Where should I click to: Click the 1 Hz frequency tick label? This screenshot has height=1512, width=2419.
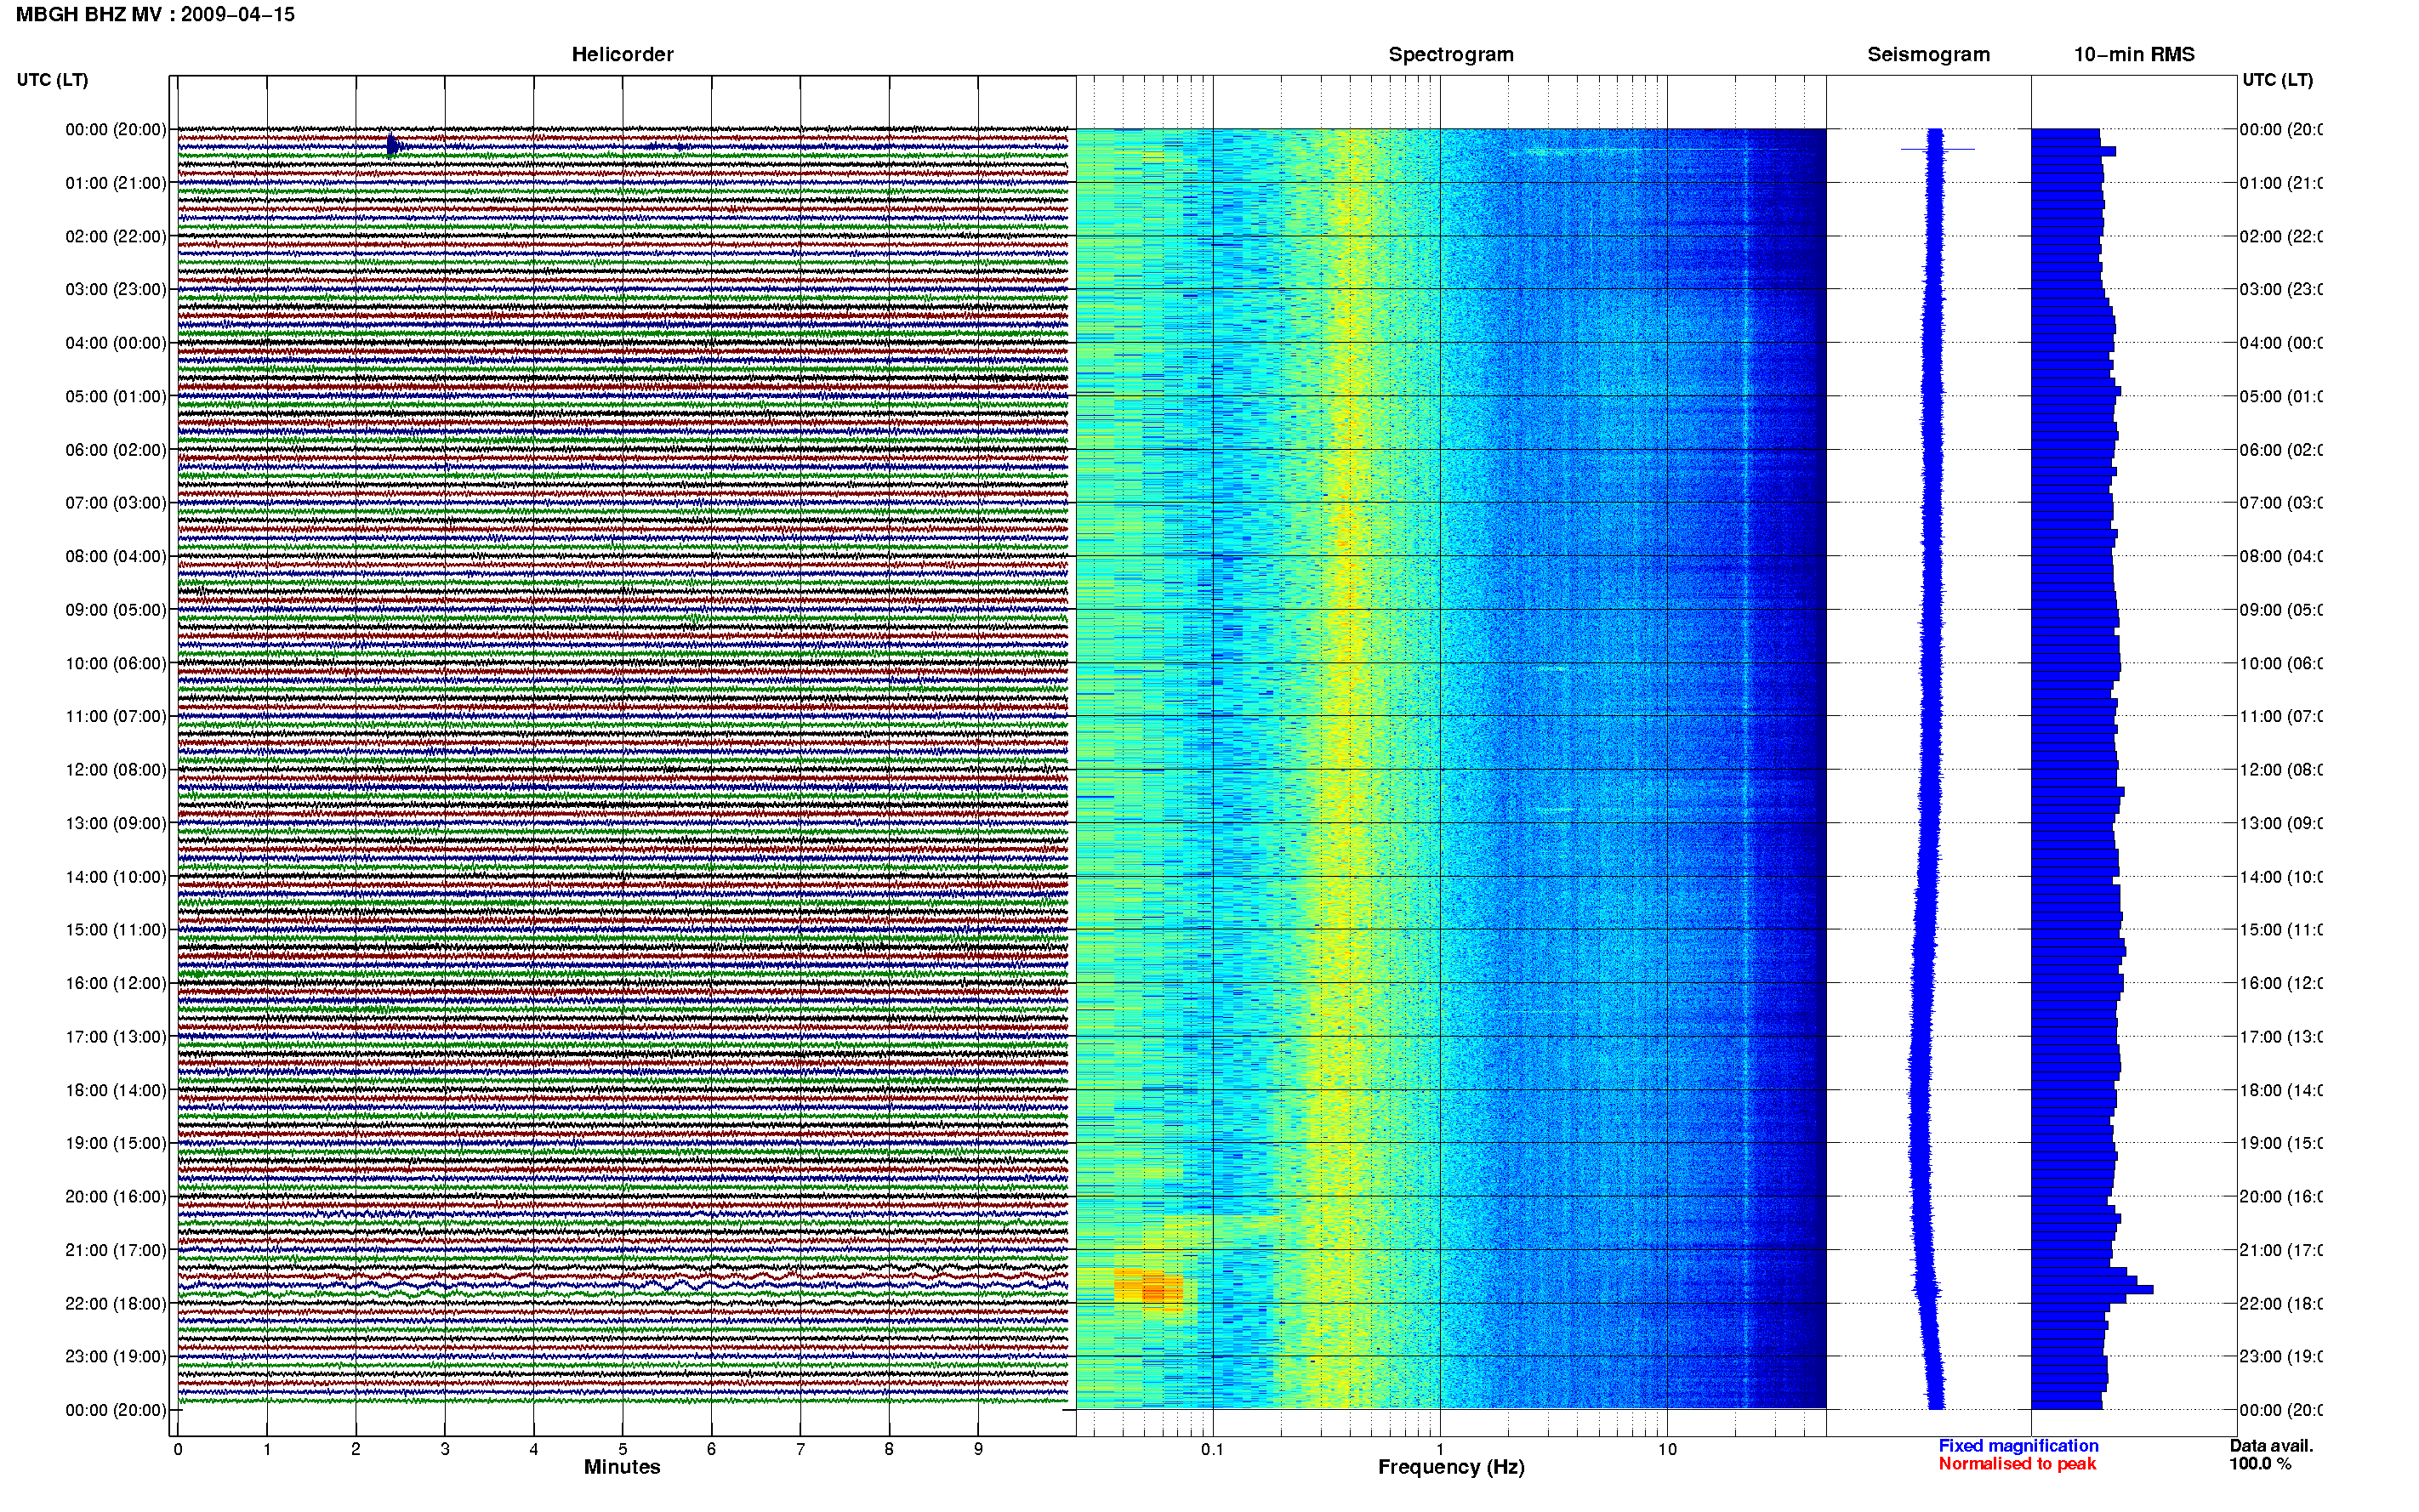1440,1449
